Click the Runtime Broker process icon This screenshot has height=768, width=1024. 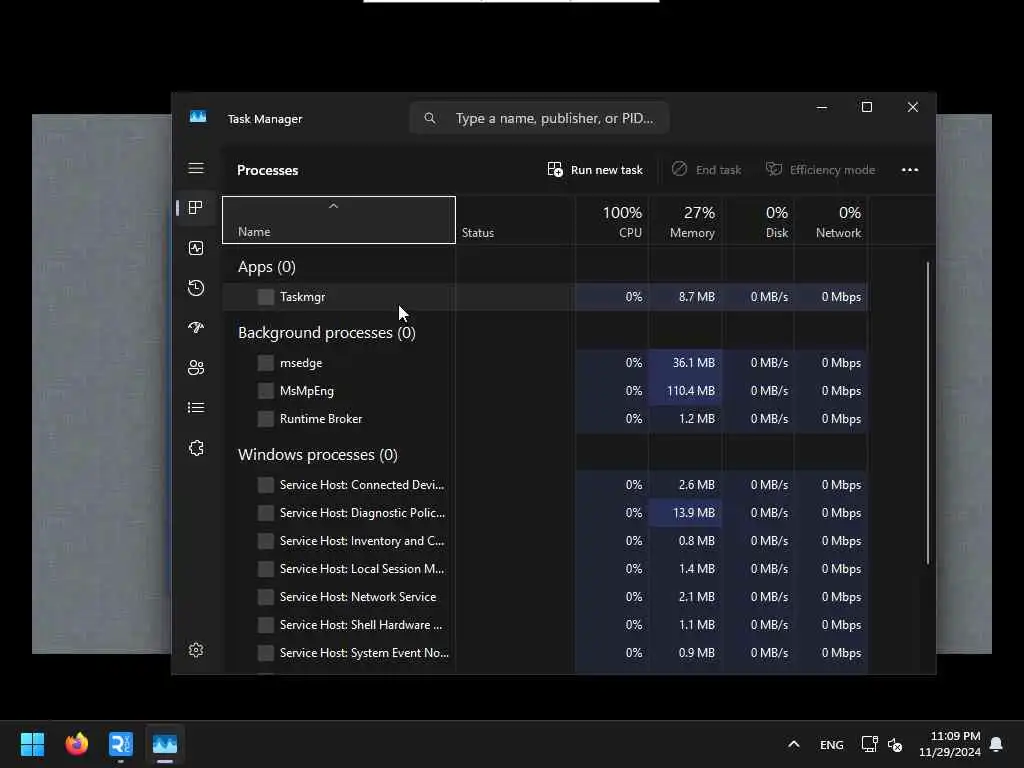click(266, 419)
